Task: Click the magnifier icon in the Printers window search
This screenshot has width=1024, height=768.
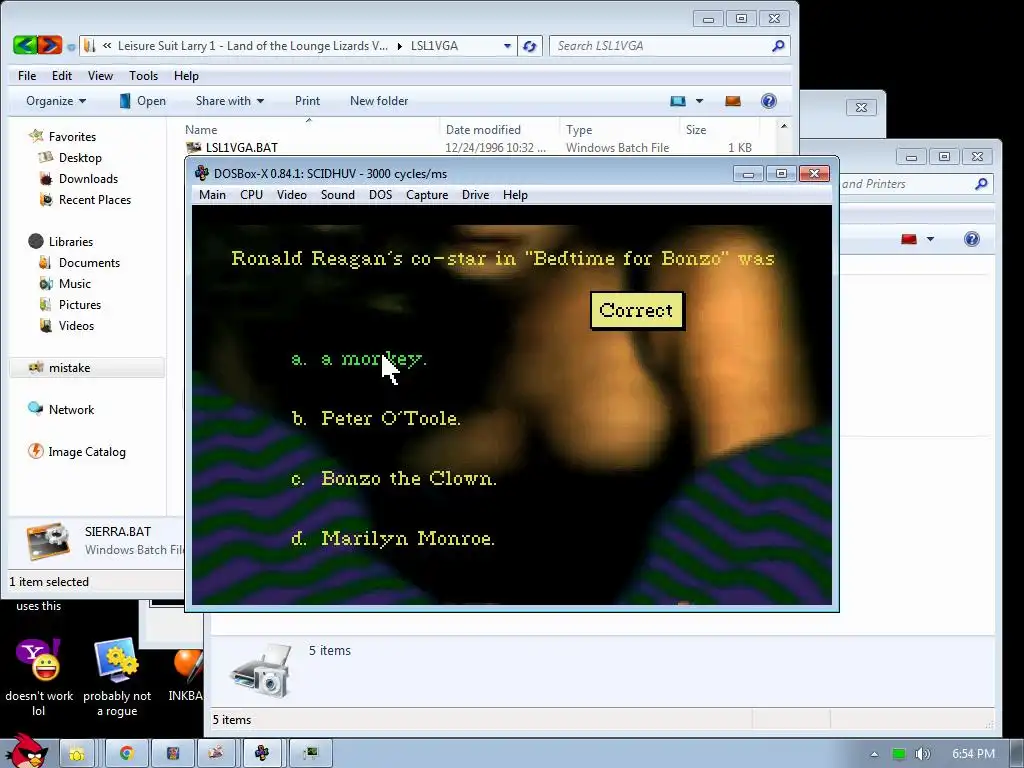Action: (x=981, y=184)
